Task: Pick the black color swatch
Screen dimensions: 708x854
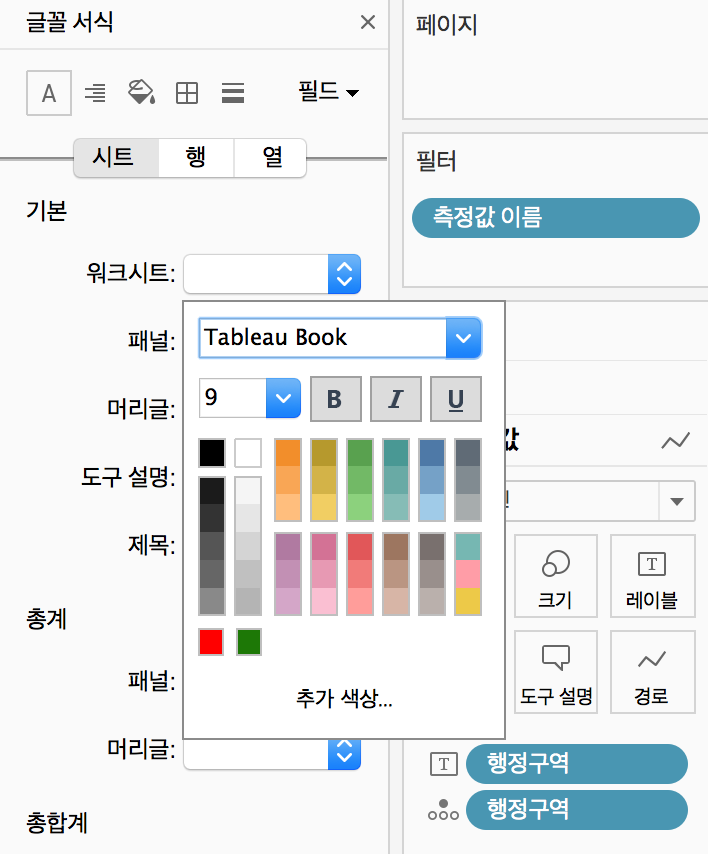Action: point(212,453)
